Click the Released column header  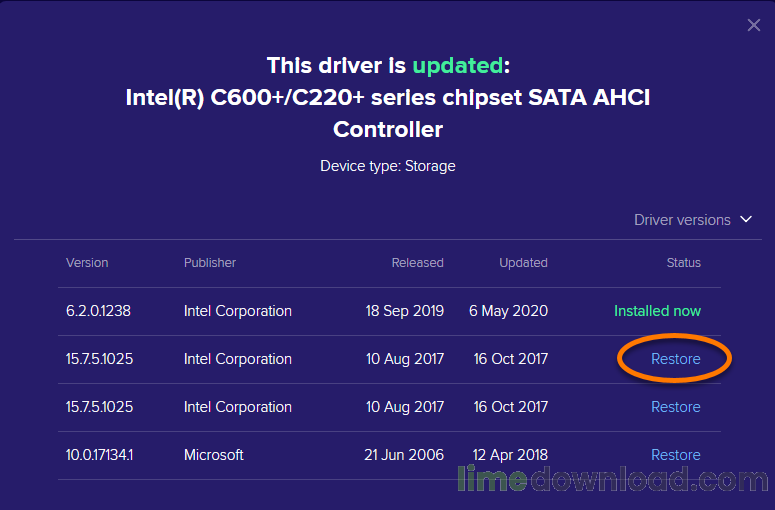click(x=417, y=263)
